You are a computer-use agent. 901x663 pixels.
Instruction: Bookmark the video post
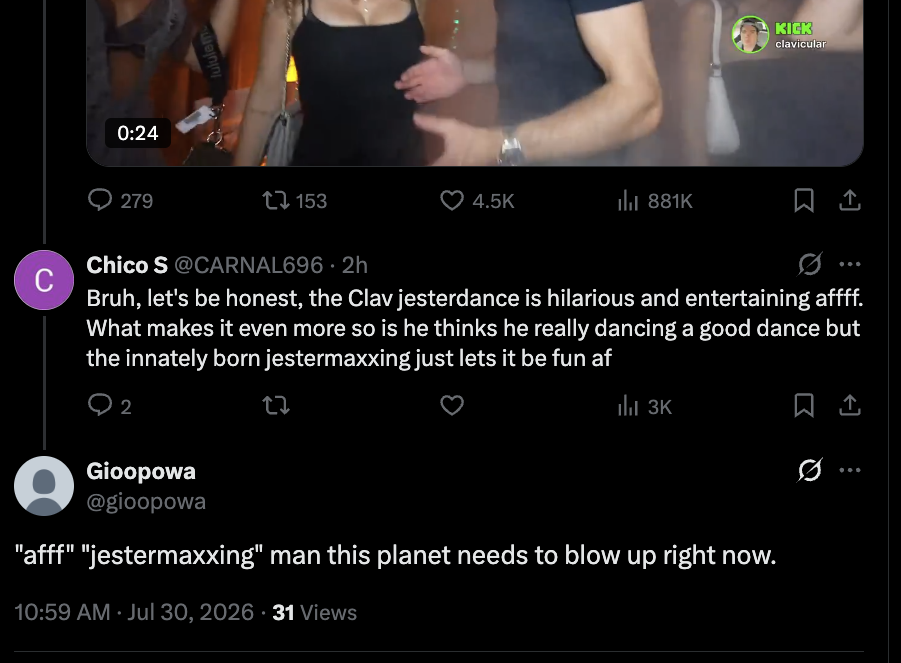click(x=803, y=201)
